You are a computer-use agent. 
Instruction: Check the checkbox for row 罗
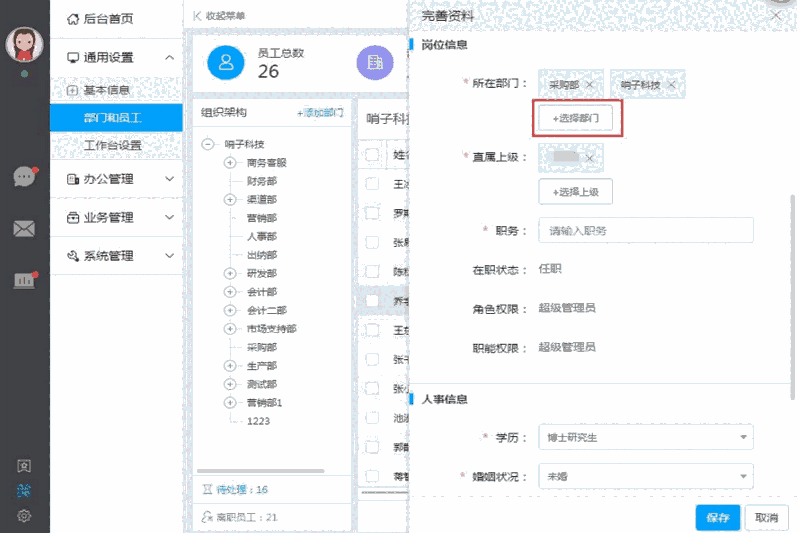pyautogui.click(x=372, y=213)
